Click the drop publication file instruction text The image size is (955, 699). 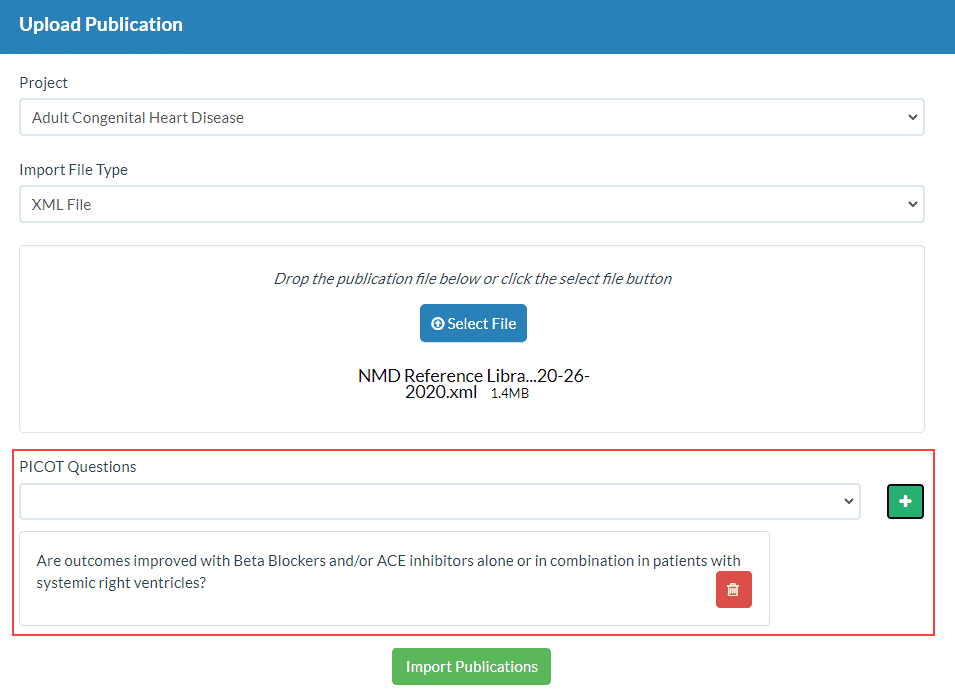pos(472,279)
